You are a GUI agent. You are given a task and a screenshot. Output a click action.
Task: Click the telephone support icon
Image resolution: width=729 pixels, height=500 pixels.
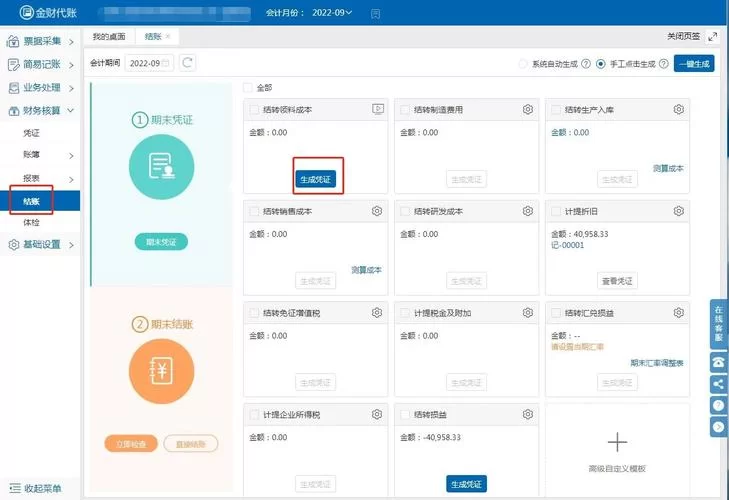tap(718, 362)
